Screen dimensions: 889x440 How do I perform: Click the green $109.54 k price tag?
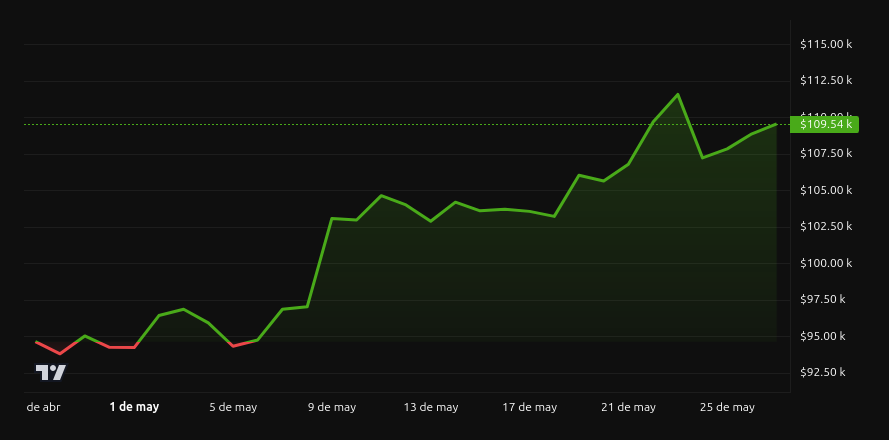click(824, 124)
